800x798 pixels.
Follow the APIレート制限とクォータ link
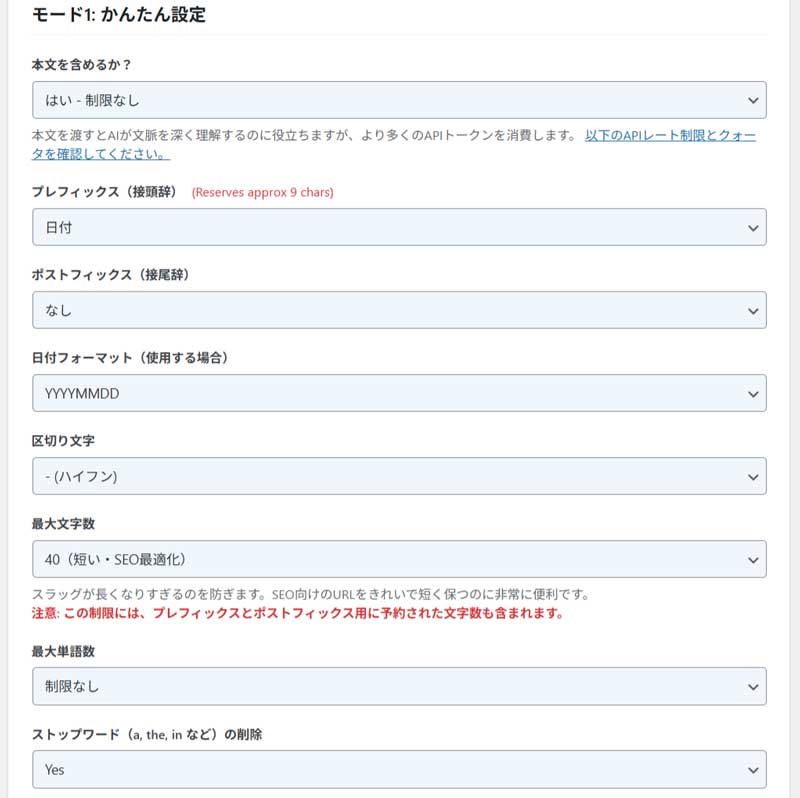pyautogui.click(x=670, y=136)
